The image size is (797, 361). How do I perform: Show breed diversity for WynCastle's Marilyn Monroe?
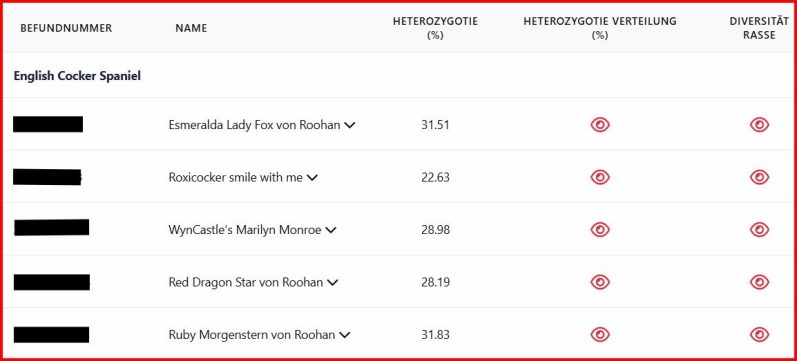coord(759,230)
